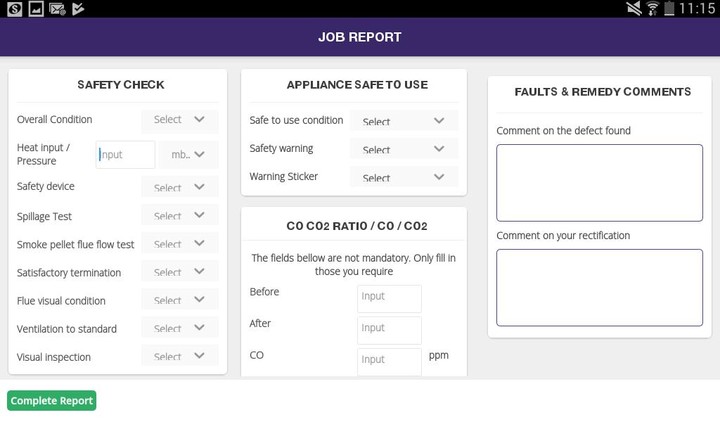
Task: Click the Complete Report button
Action: point(51,401)
